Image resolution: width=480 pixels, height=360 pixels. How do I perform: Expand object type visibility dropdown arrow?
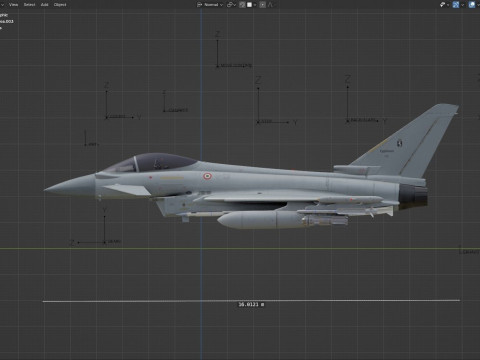[448, 5]
